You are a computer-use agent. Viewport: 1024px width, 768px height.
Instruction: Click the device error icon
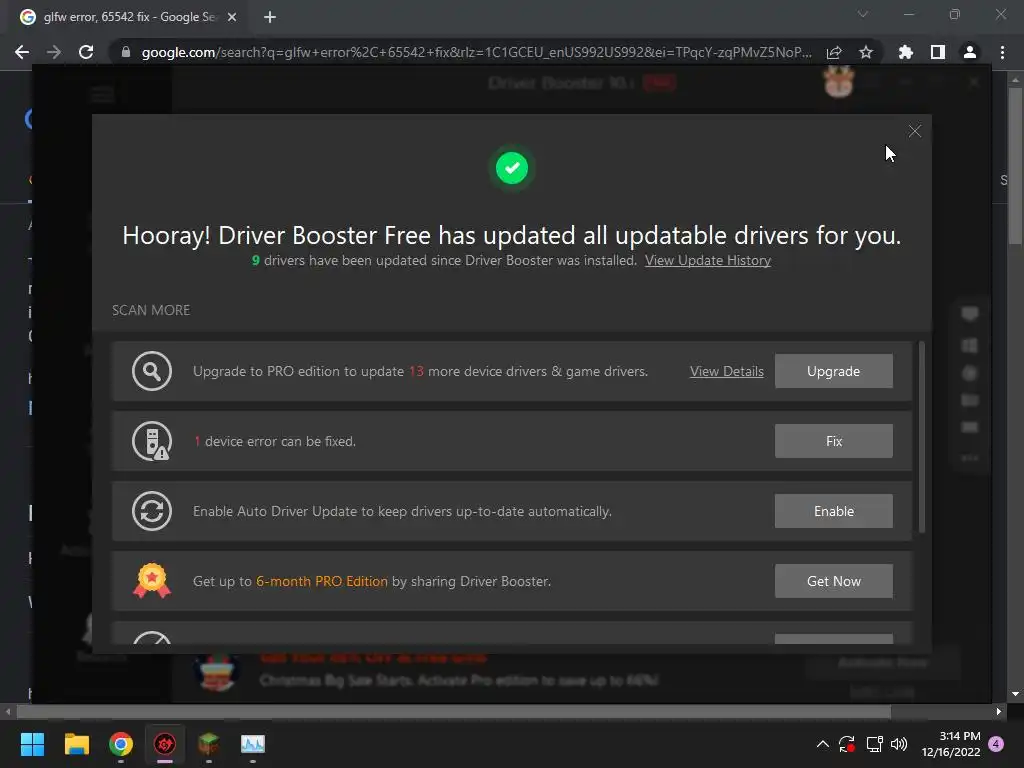(152, 441)
